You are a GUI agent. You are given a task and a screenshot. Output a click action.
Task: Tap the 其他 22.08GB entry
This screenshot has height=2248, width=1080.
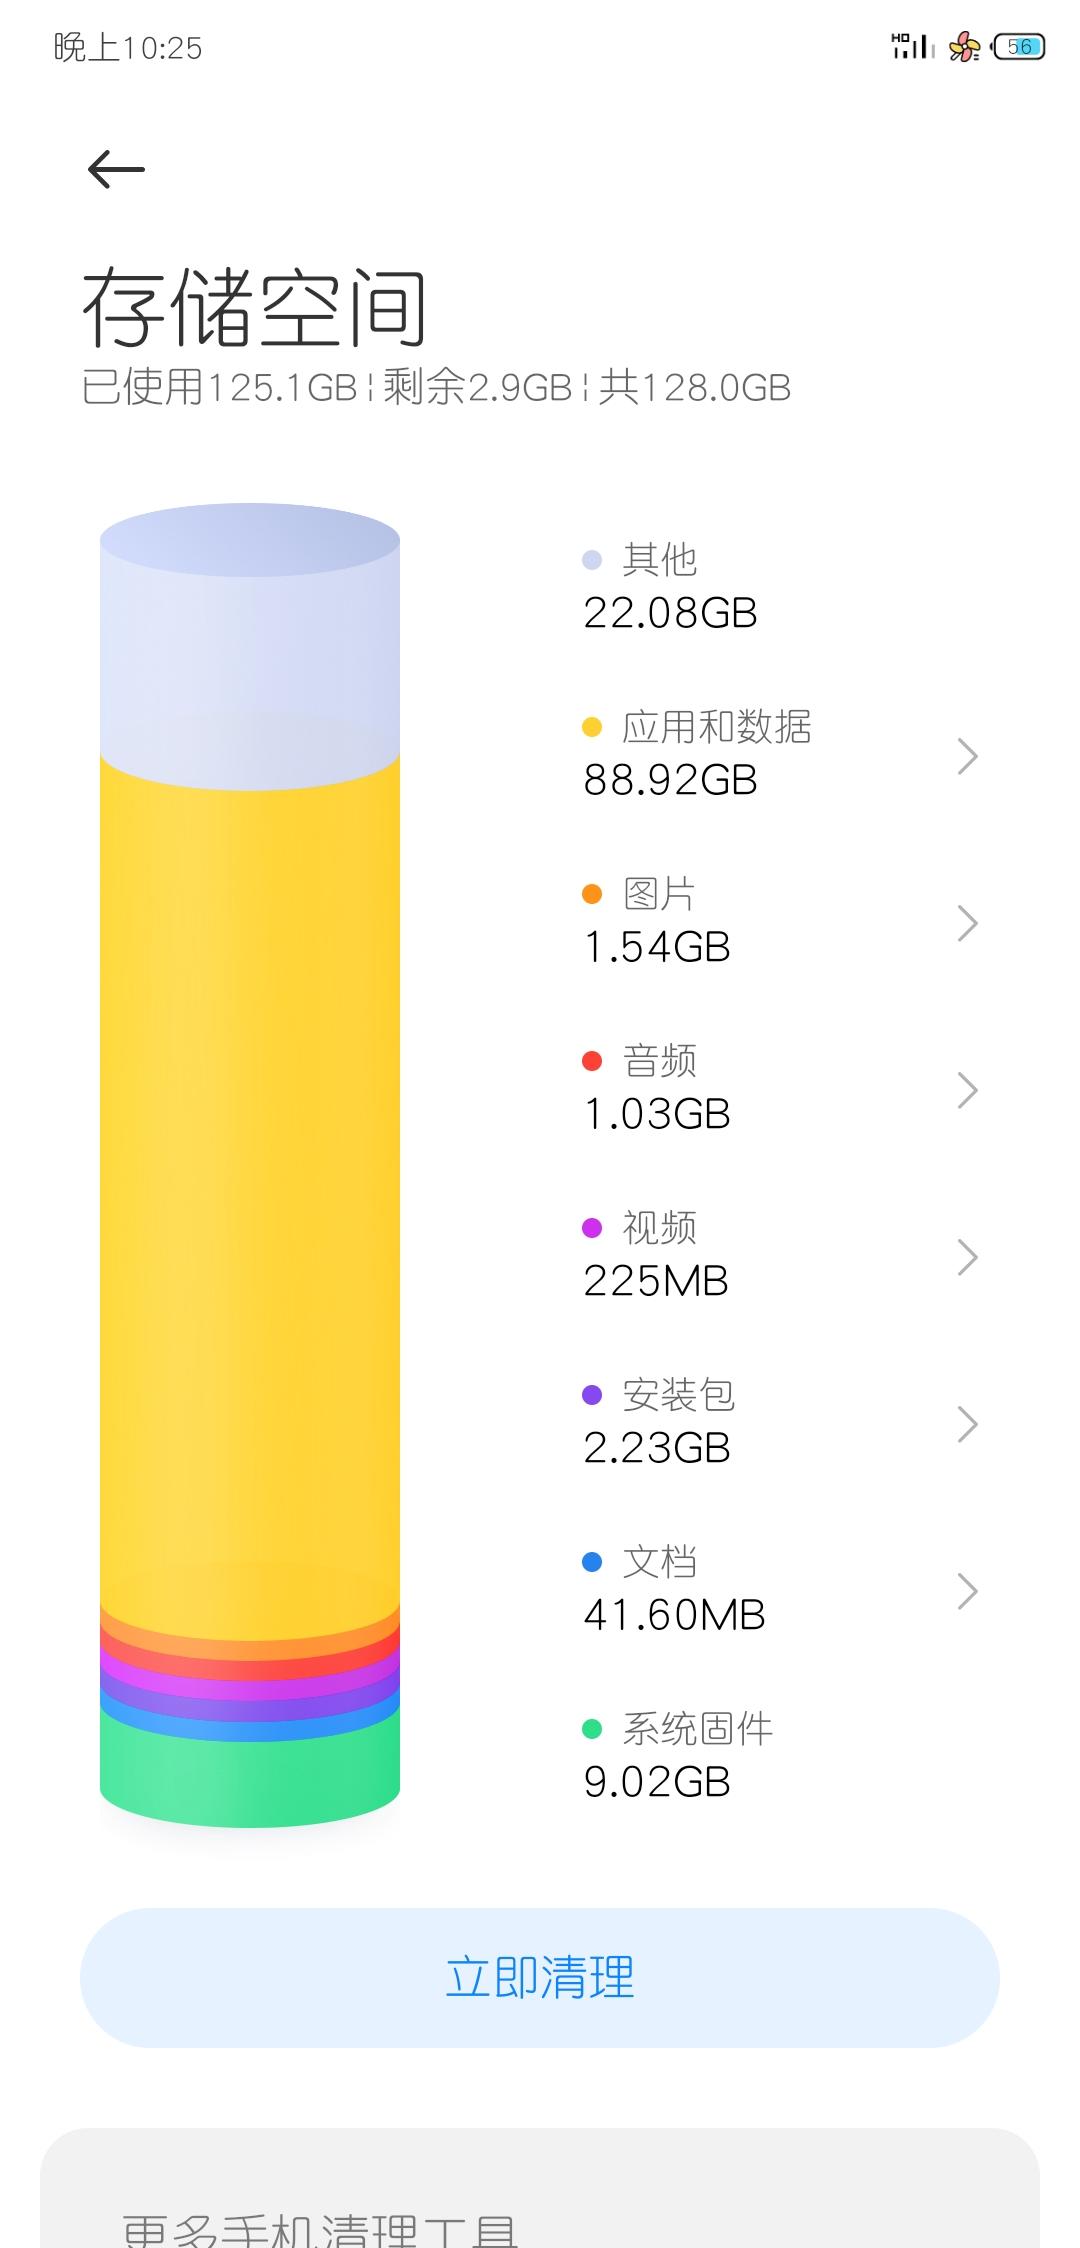tap(670, 588)
